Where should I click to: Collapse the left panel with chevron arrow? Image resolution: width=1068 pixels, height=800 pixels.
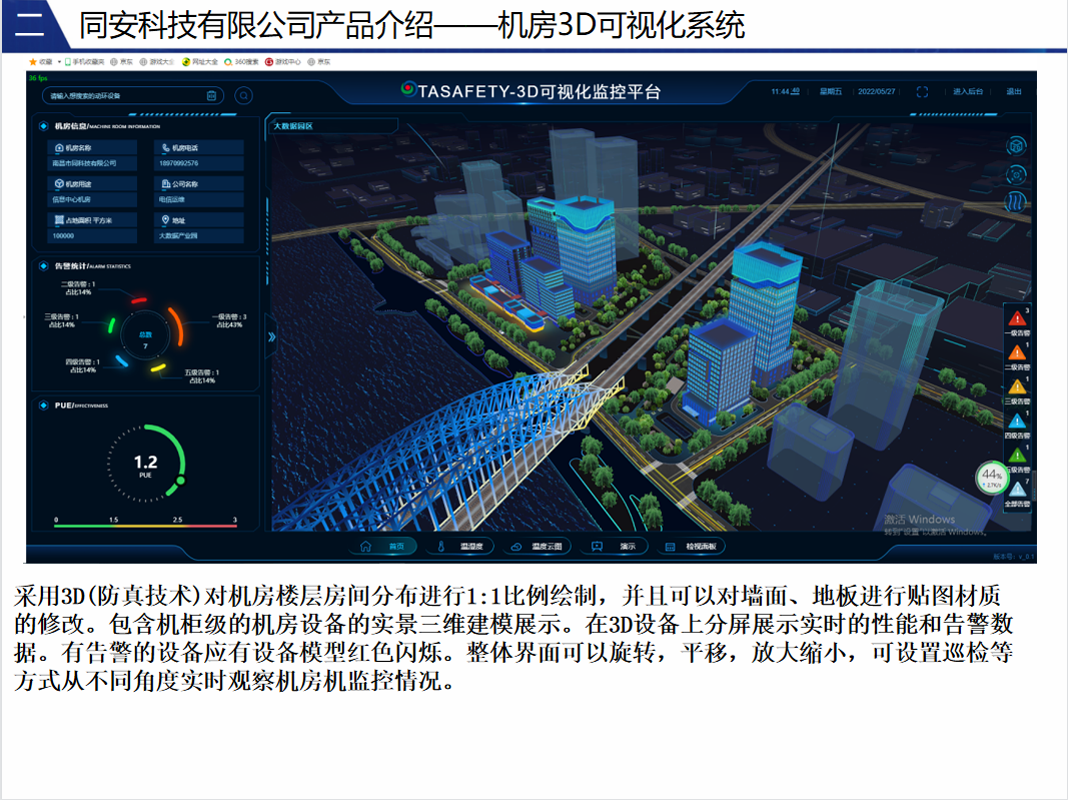pos(269,339)
